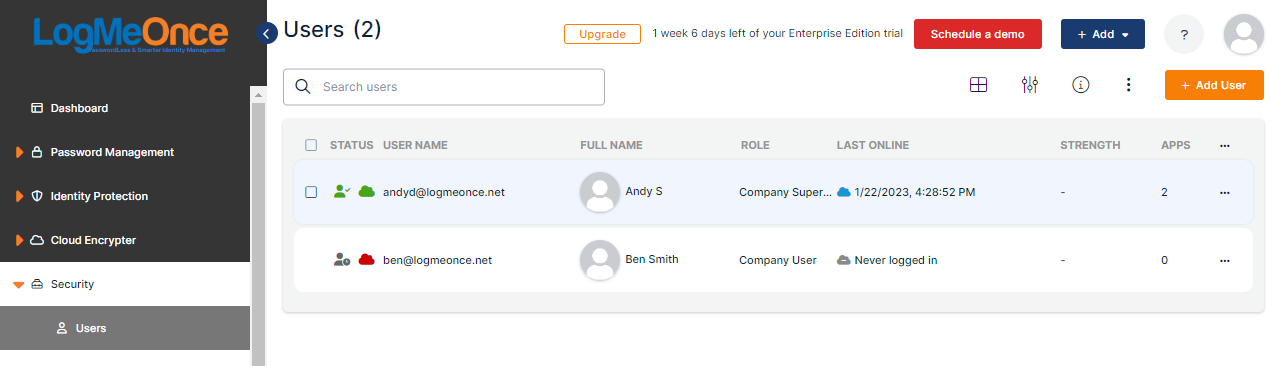Viewport: 1280px width, 366px height.
Task: Collapse sidebar with the round chevron button
Action: pyautogui.click(x=267, y=33)
